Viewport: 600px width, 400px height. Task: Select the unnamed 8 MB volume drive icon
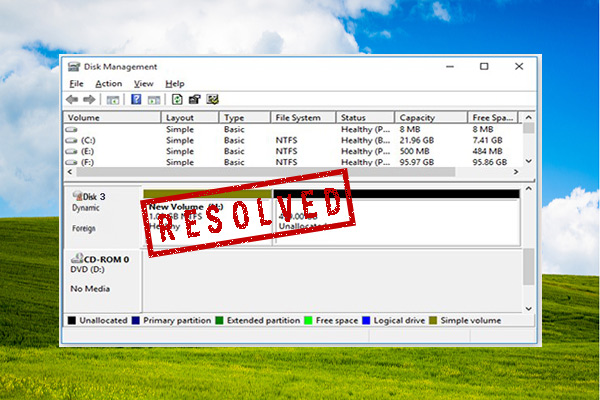click(72, 129)
